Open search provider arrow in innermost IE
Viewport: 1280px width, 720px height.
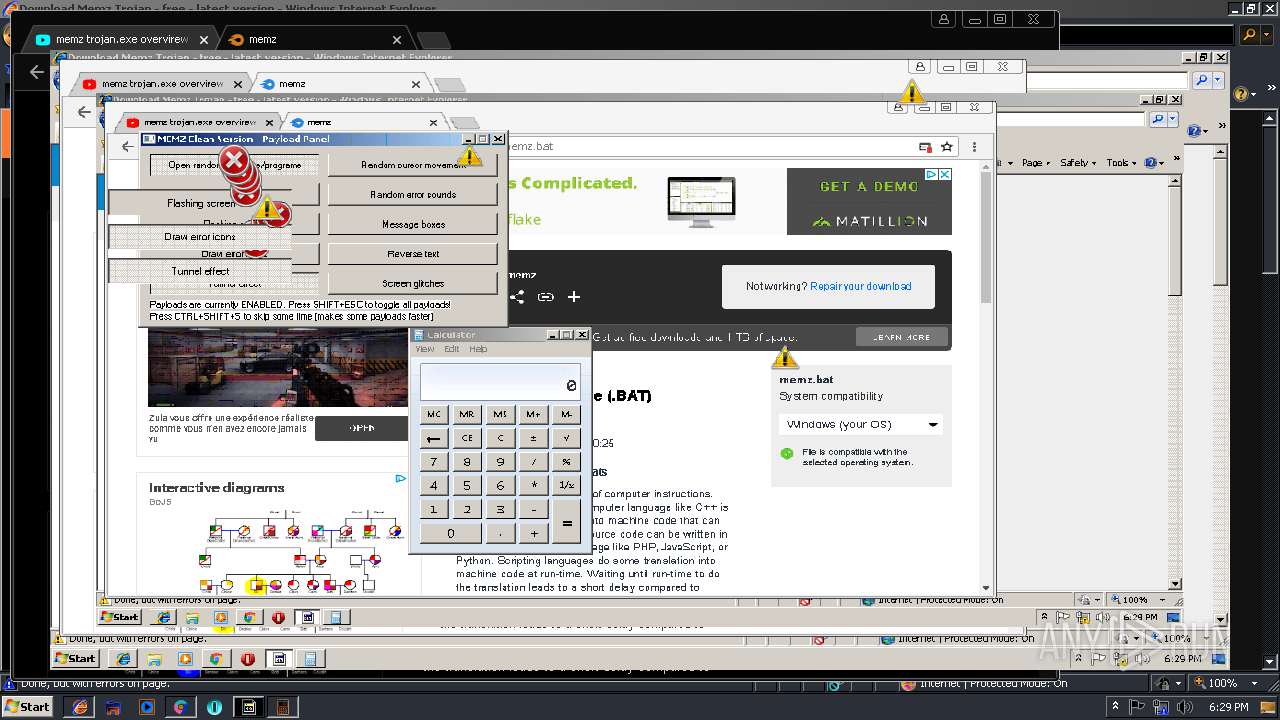[x=1172, y=119]
